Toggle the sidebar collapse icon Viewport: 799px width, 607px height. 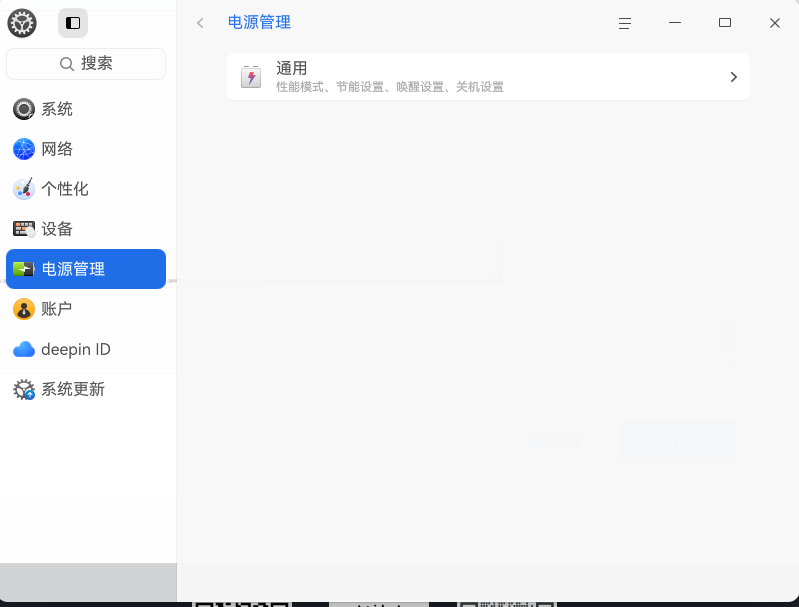tap(73, 23)
